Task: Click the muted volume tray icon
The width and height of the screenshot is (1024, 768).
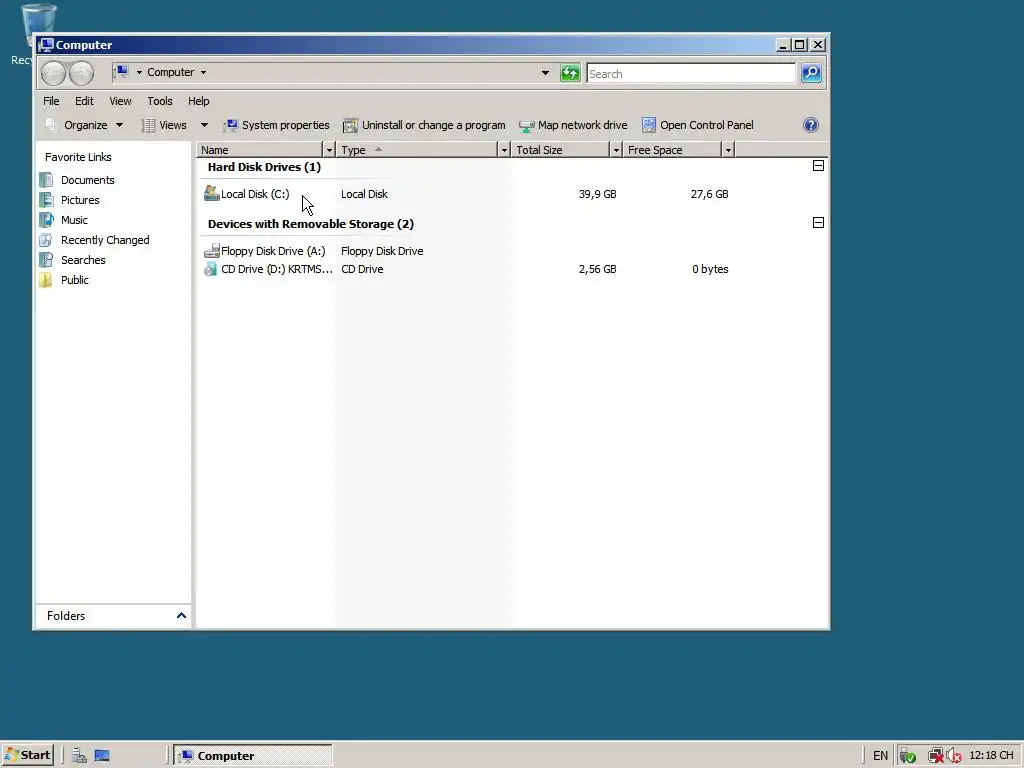Action: [x=954, y=756]
